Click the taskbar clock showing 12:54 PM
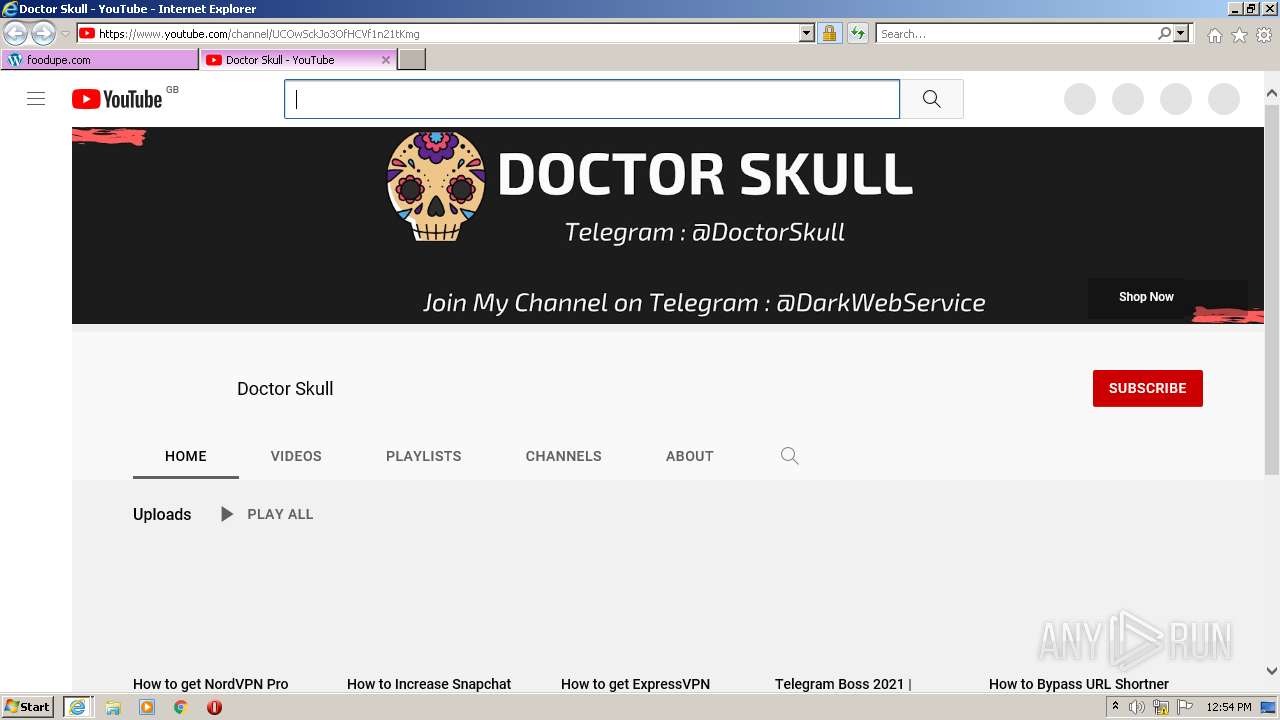 coord(1228,707)
